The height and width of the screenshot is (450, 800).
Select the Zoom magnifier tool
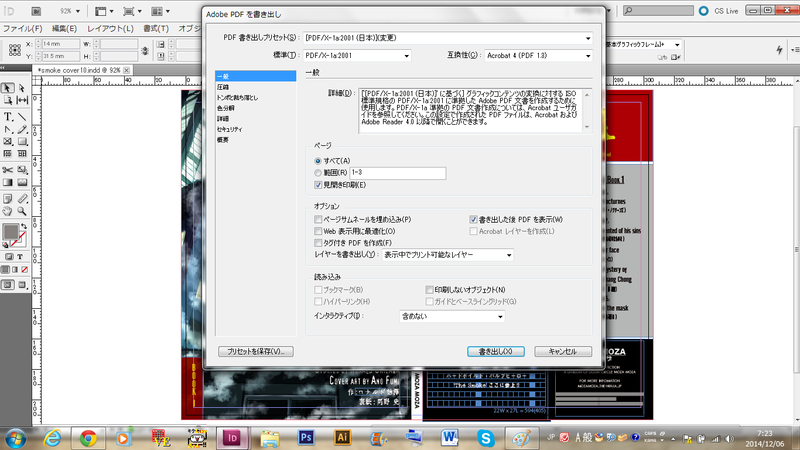22,211
